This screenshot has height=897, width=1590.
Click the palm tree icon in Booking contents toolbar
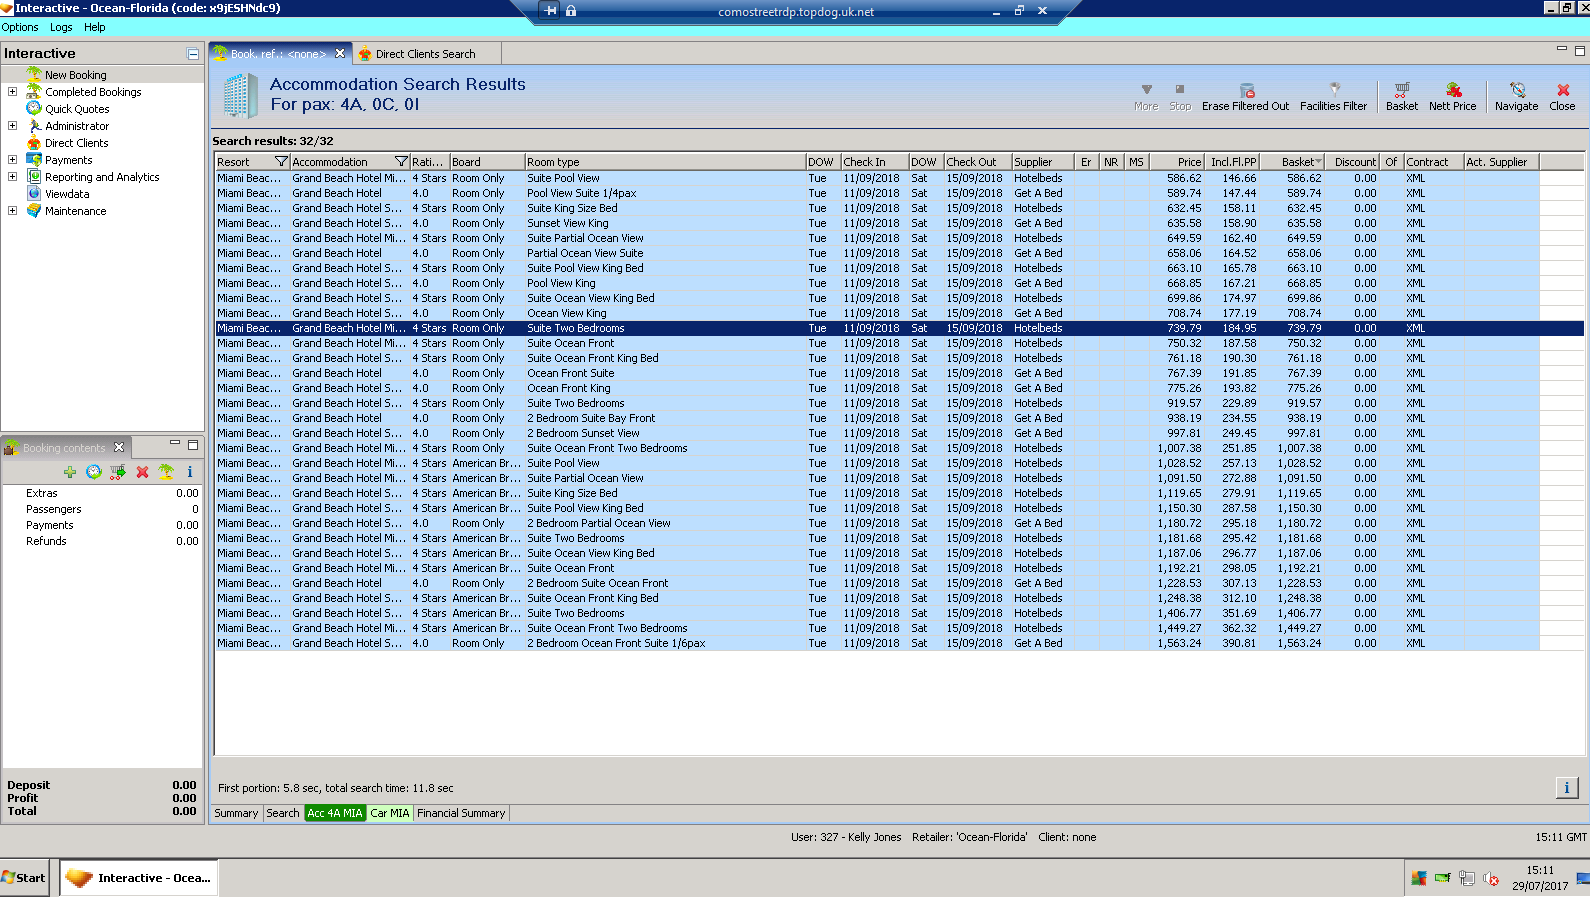pos(166,472)
